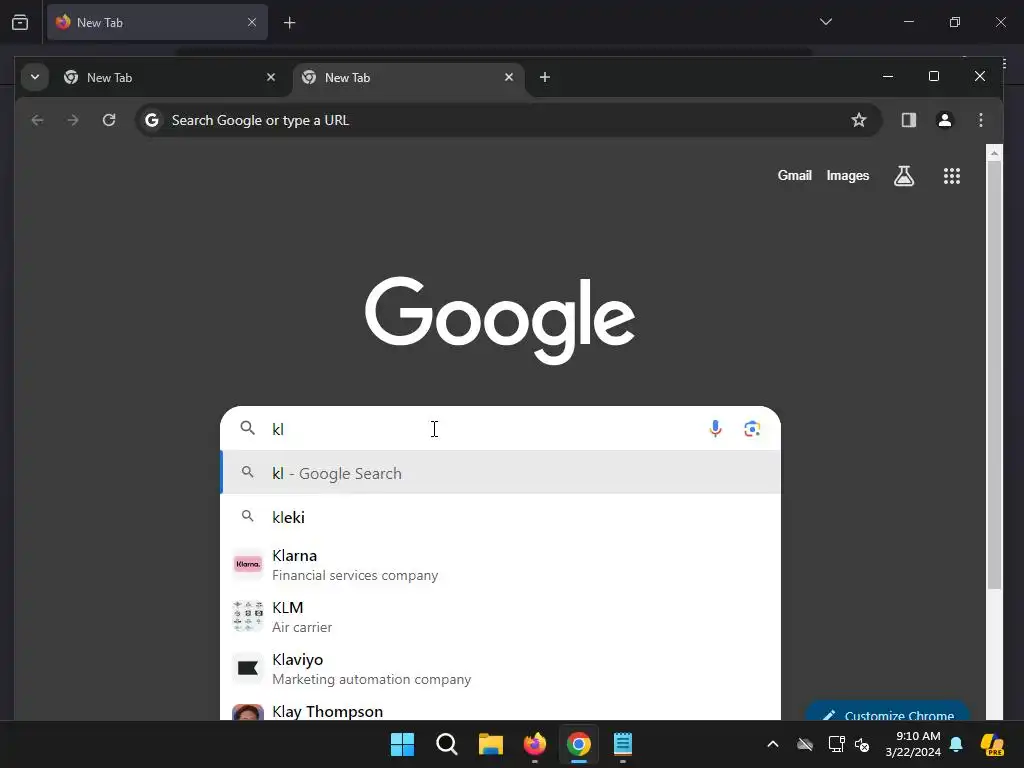
Task: Close the Firefox New Tab tab
Action: (252, 22)
